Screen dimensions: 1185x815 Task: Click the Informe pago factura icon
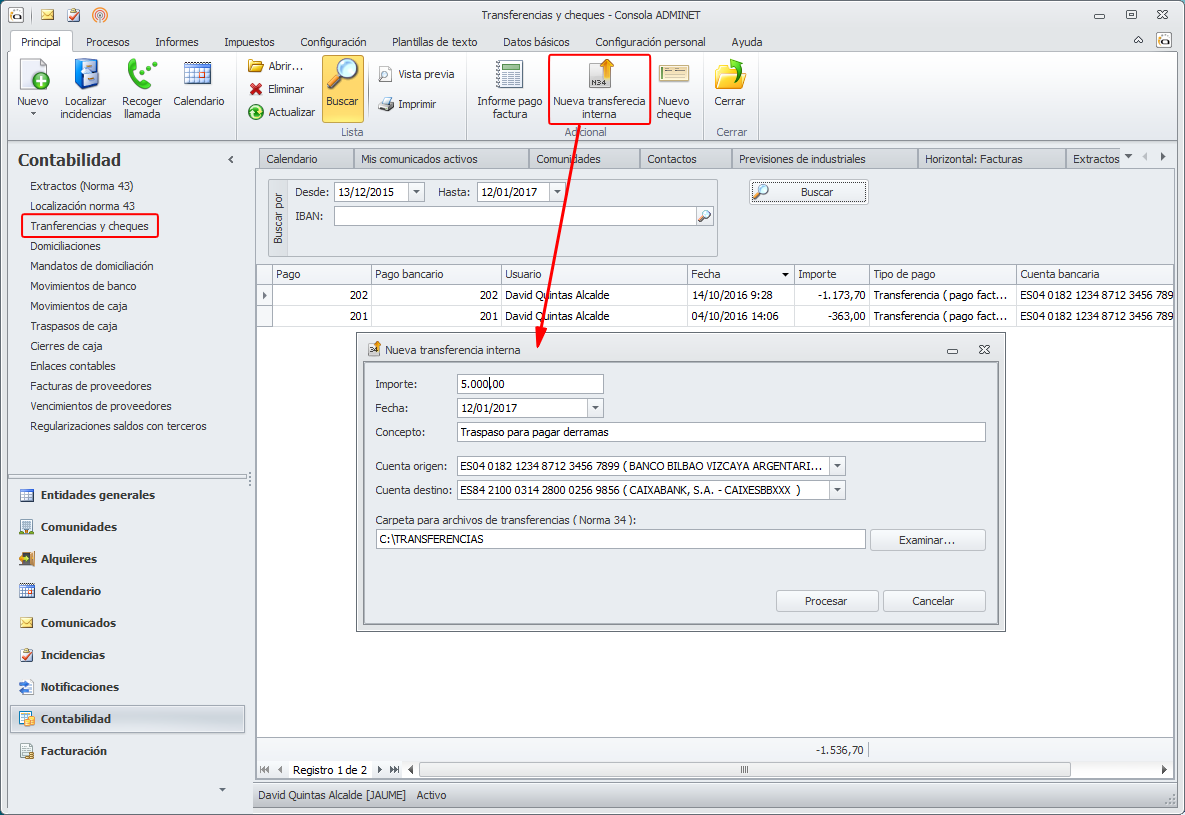509,76
